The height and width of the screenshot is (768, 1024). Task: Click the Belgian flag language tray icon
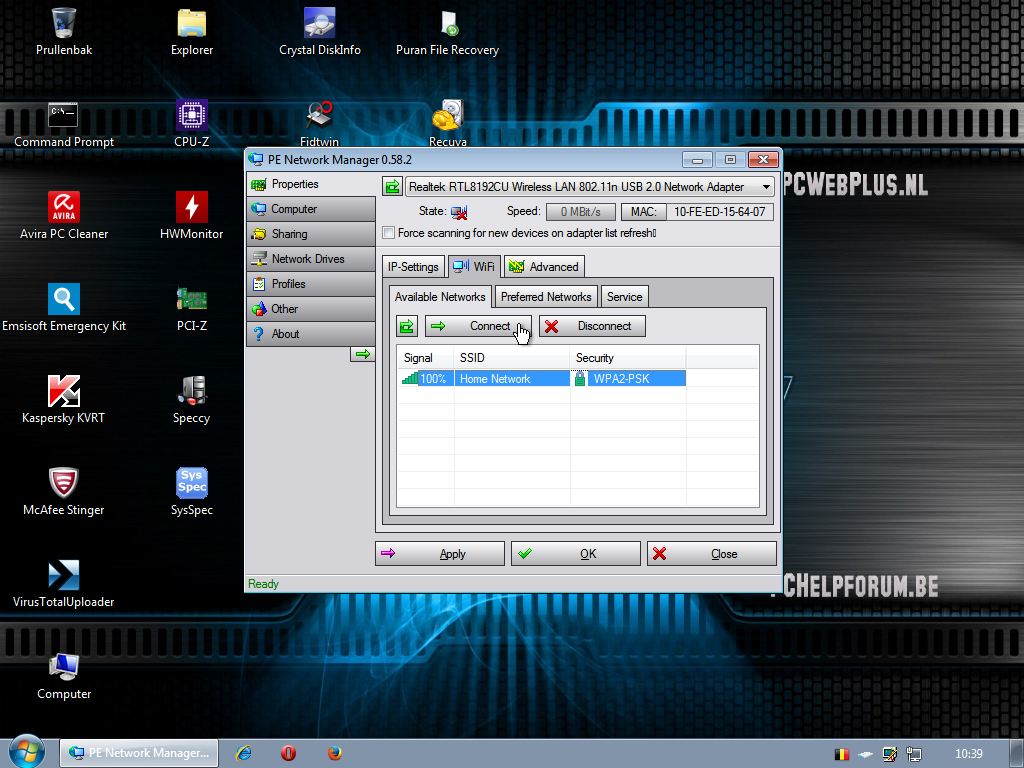(x=842, y=754)
